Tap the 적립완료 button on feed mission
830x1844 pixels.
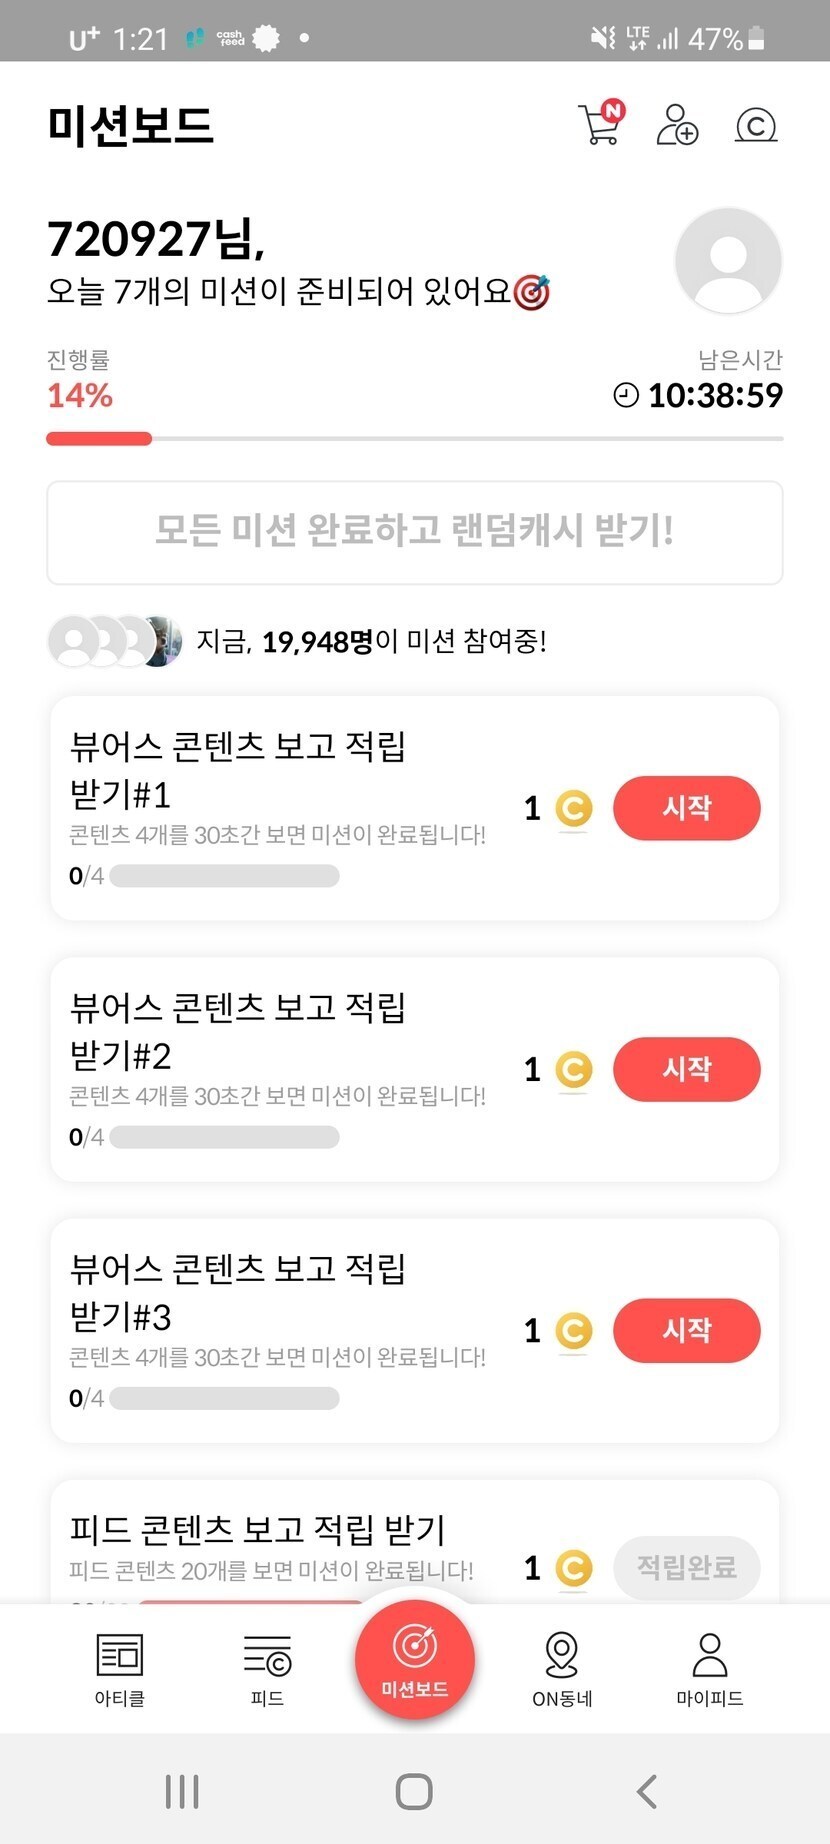coord(686,1567)
